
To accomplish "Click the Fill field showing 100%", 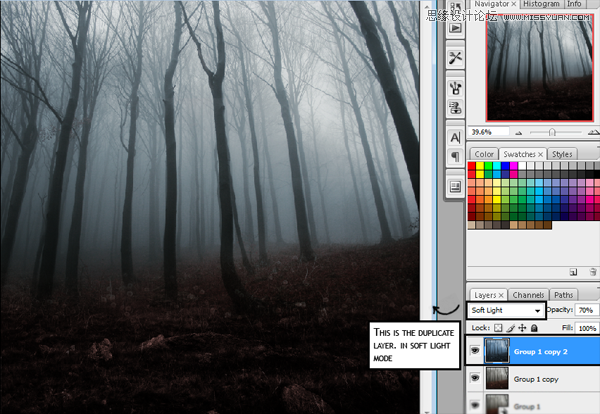I will coord(587,328).
